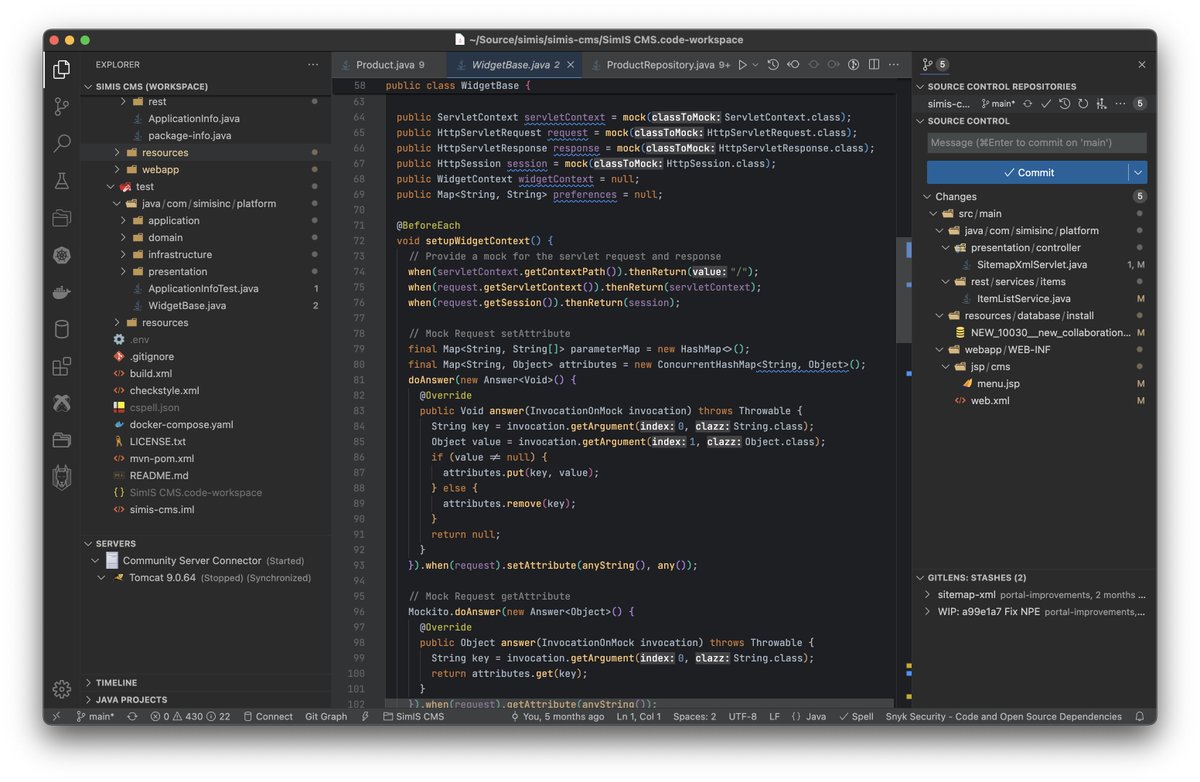
Task: Click errors and warnings count in status bar
Action: [190, 716]
